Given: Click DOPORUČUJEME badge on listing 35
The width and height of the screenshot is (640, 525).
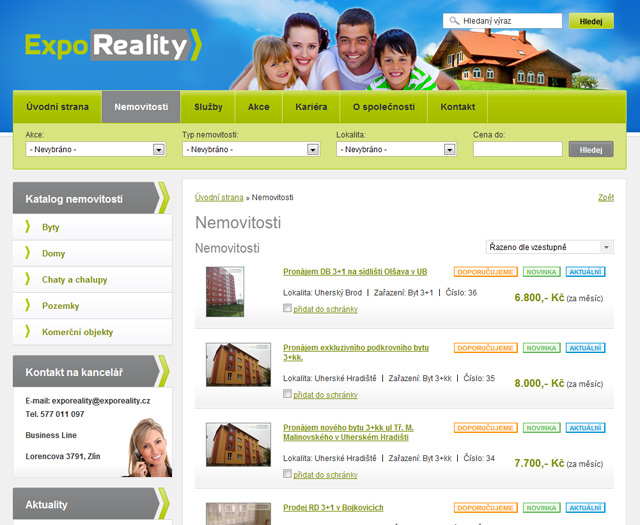Looking at the screenshot, I should (485, 348).
